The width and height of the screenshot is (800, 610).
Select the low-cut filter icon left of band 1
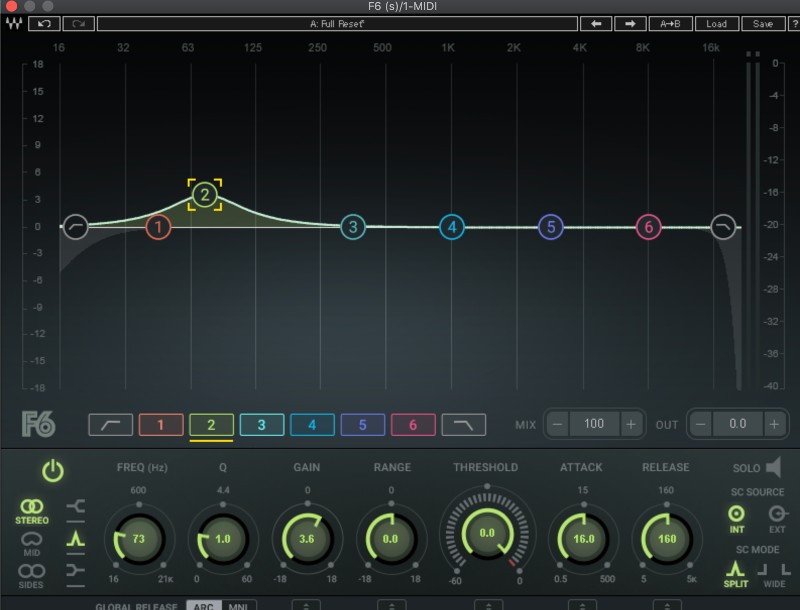point(110,424)
